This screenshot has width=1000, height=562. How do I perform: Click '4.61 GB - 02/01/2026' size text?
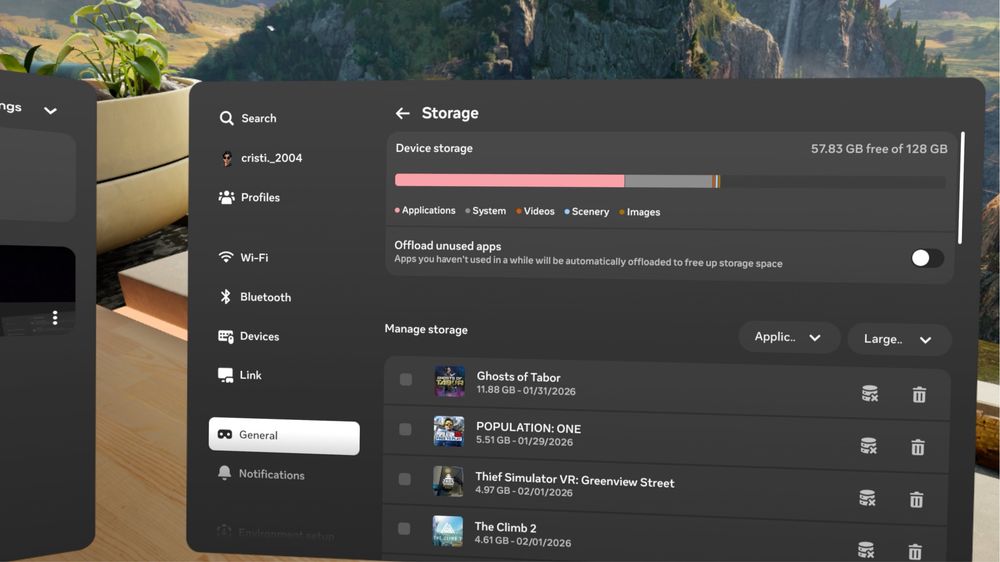pos(523,542)
